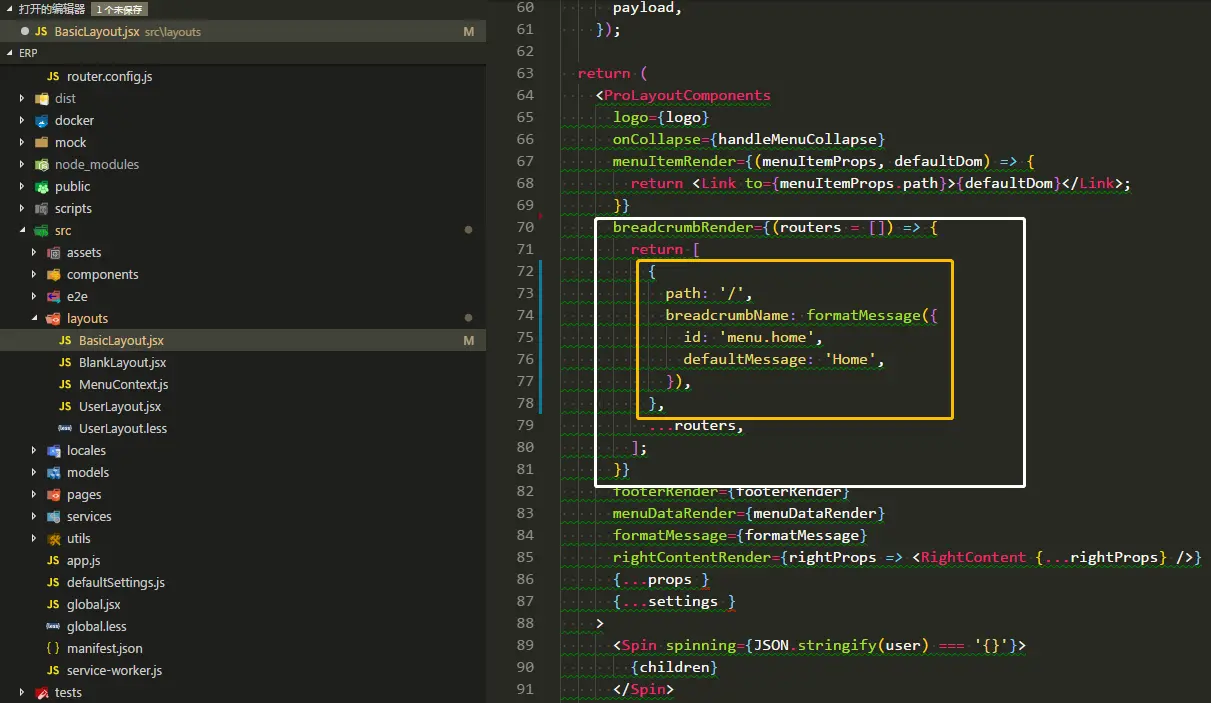Viewport: 1211px width, 703px height.
Task: Click the JS icon of router.config.js
Action: click(53, 76)
